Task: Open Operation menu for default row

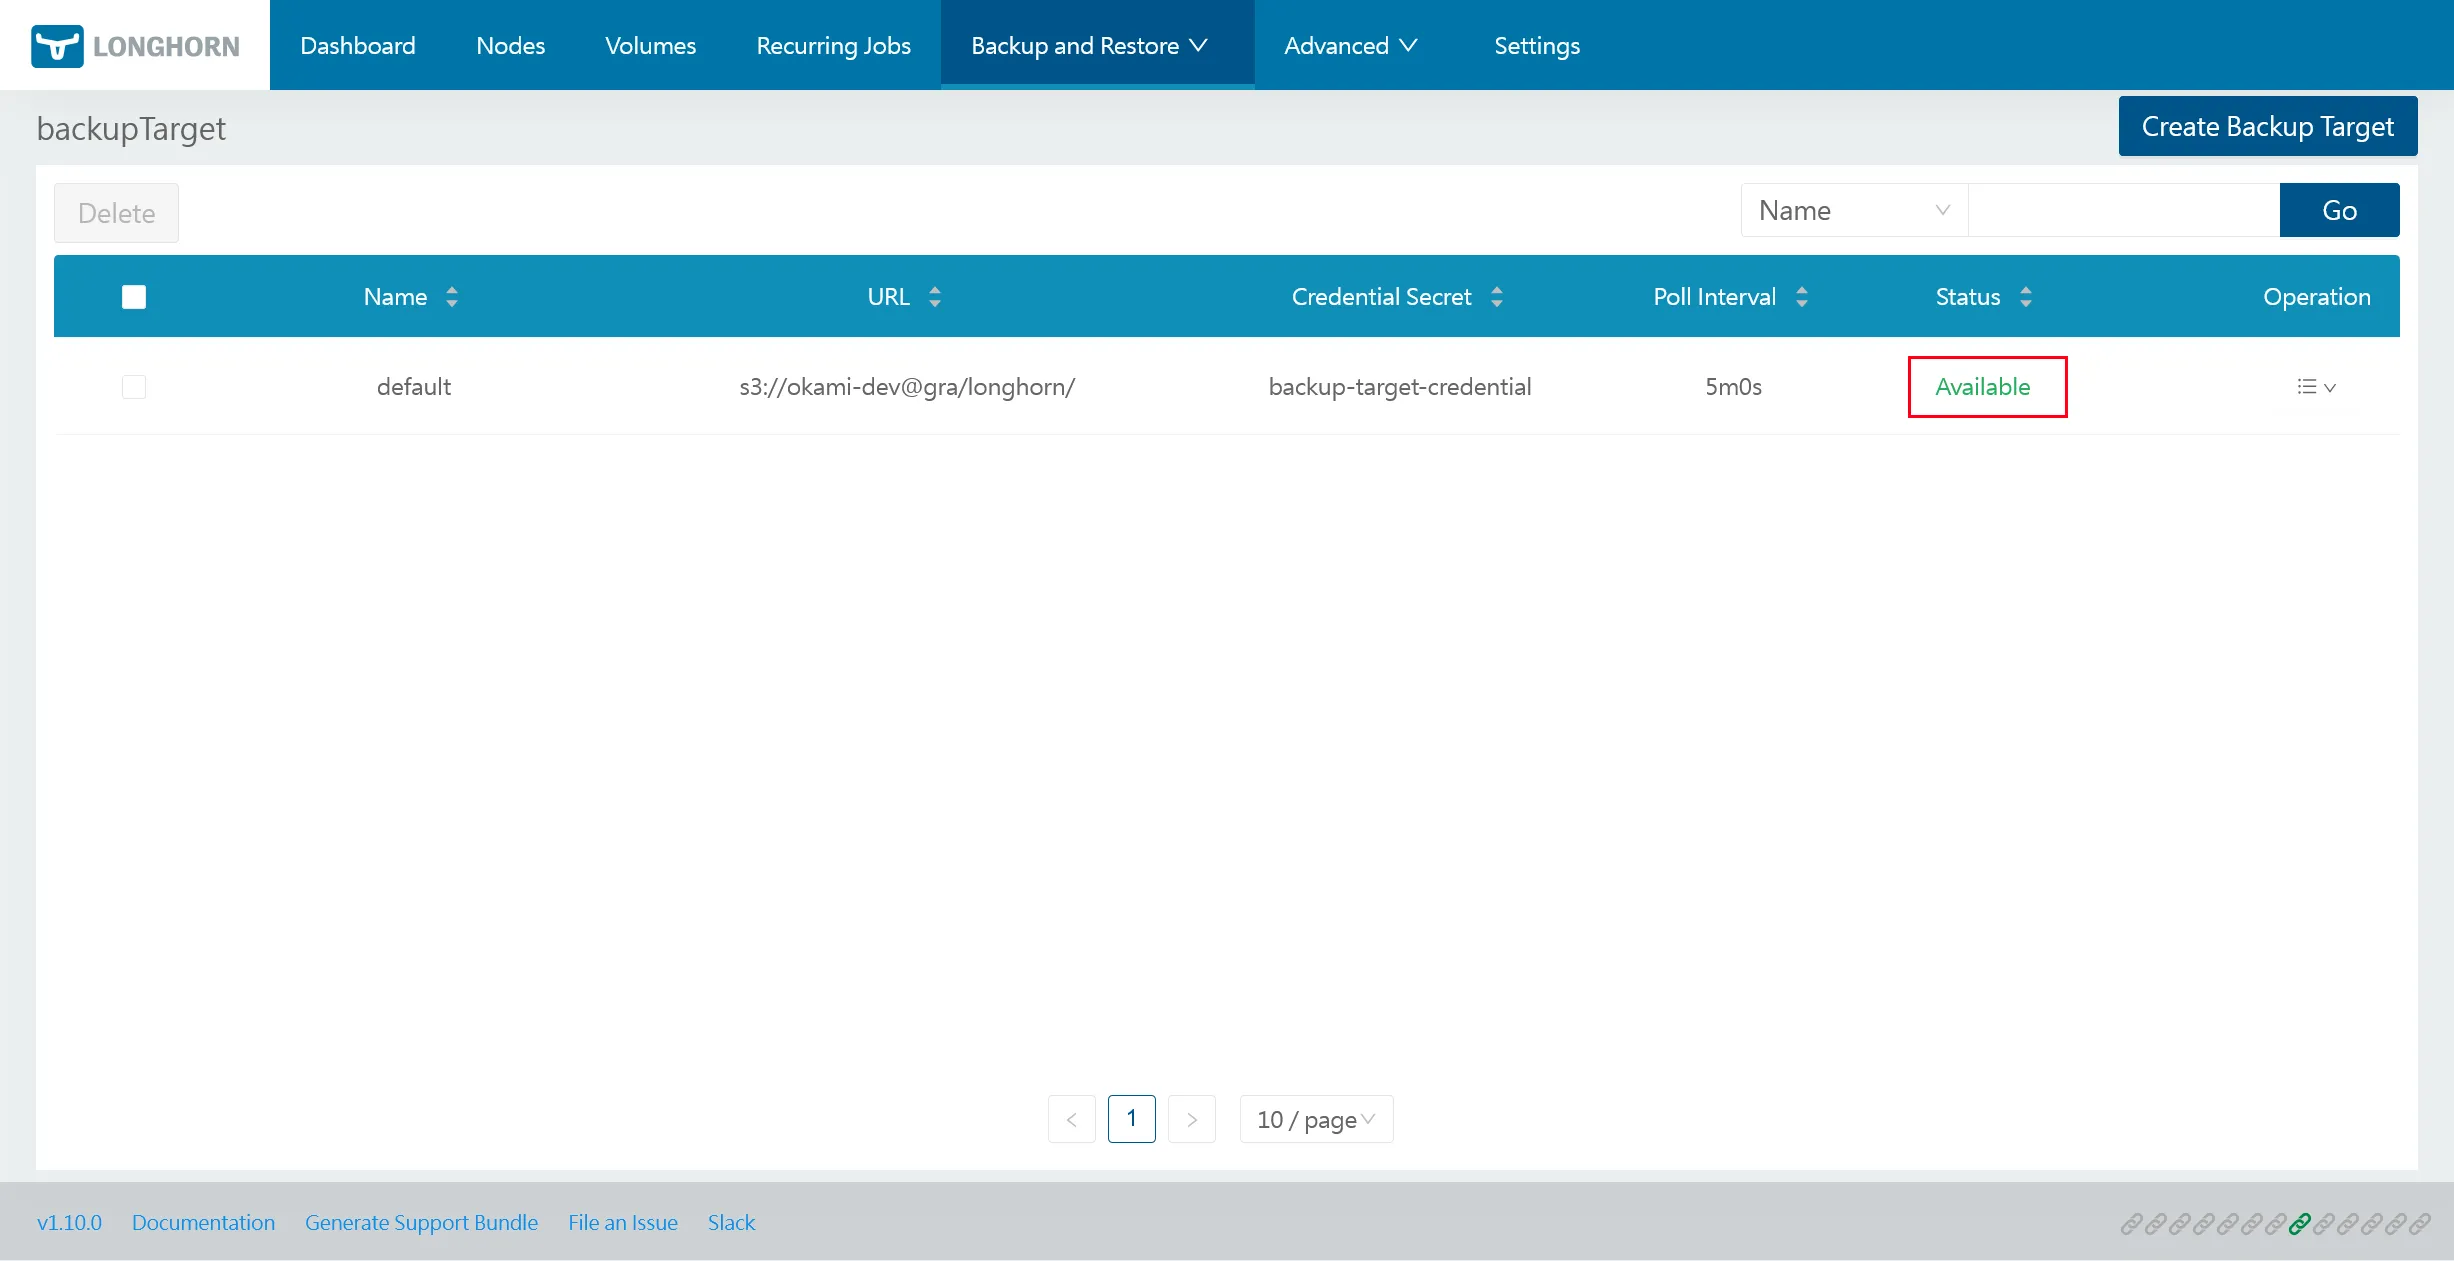Action: 2316,387
